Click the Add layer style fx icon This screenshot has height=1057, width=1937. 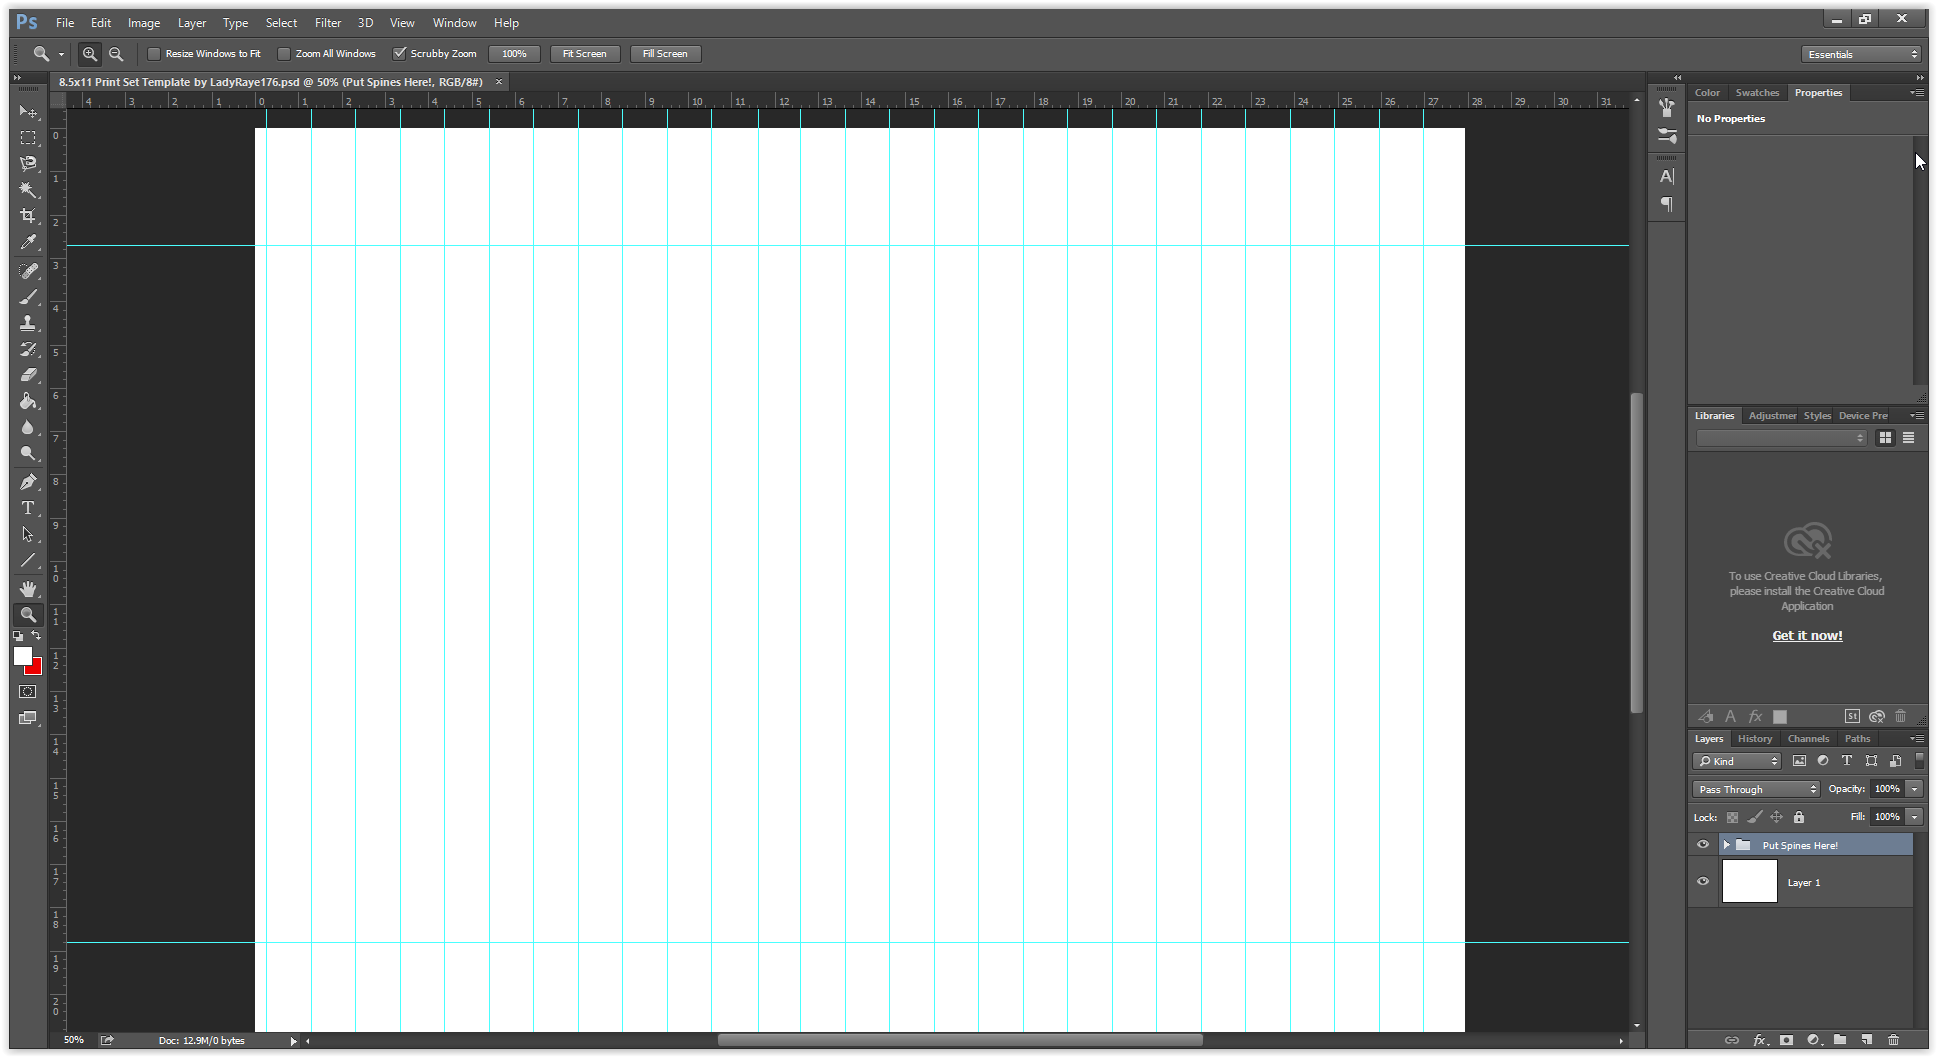click(x=1760, y=1040)
